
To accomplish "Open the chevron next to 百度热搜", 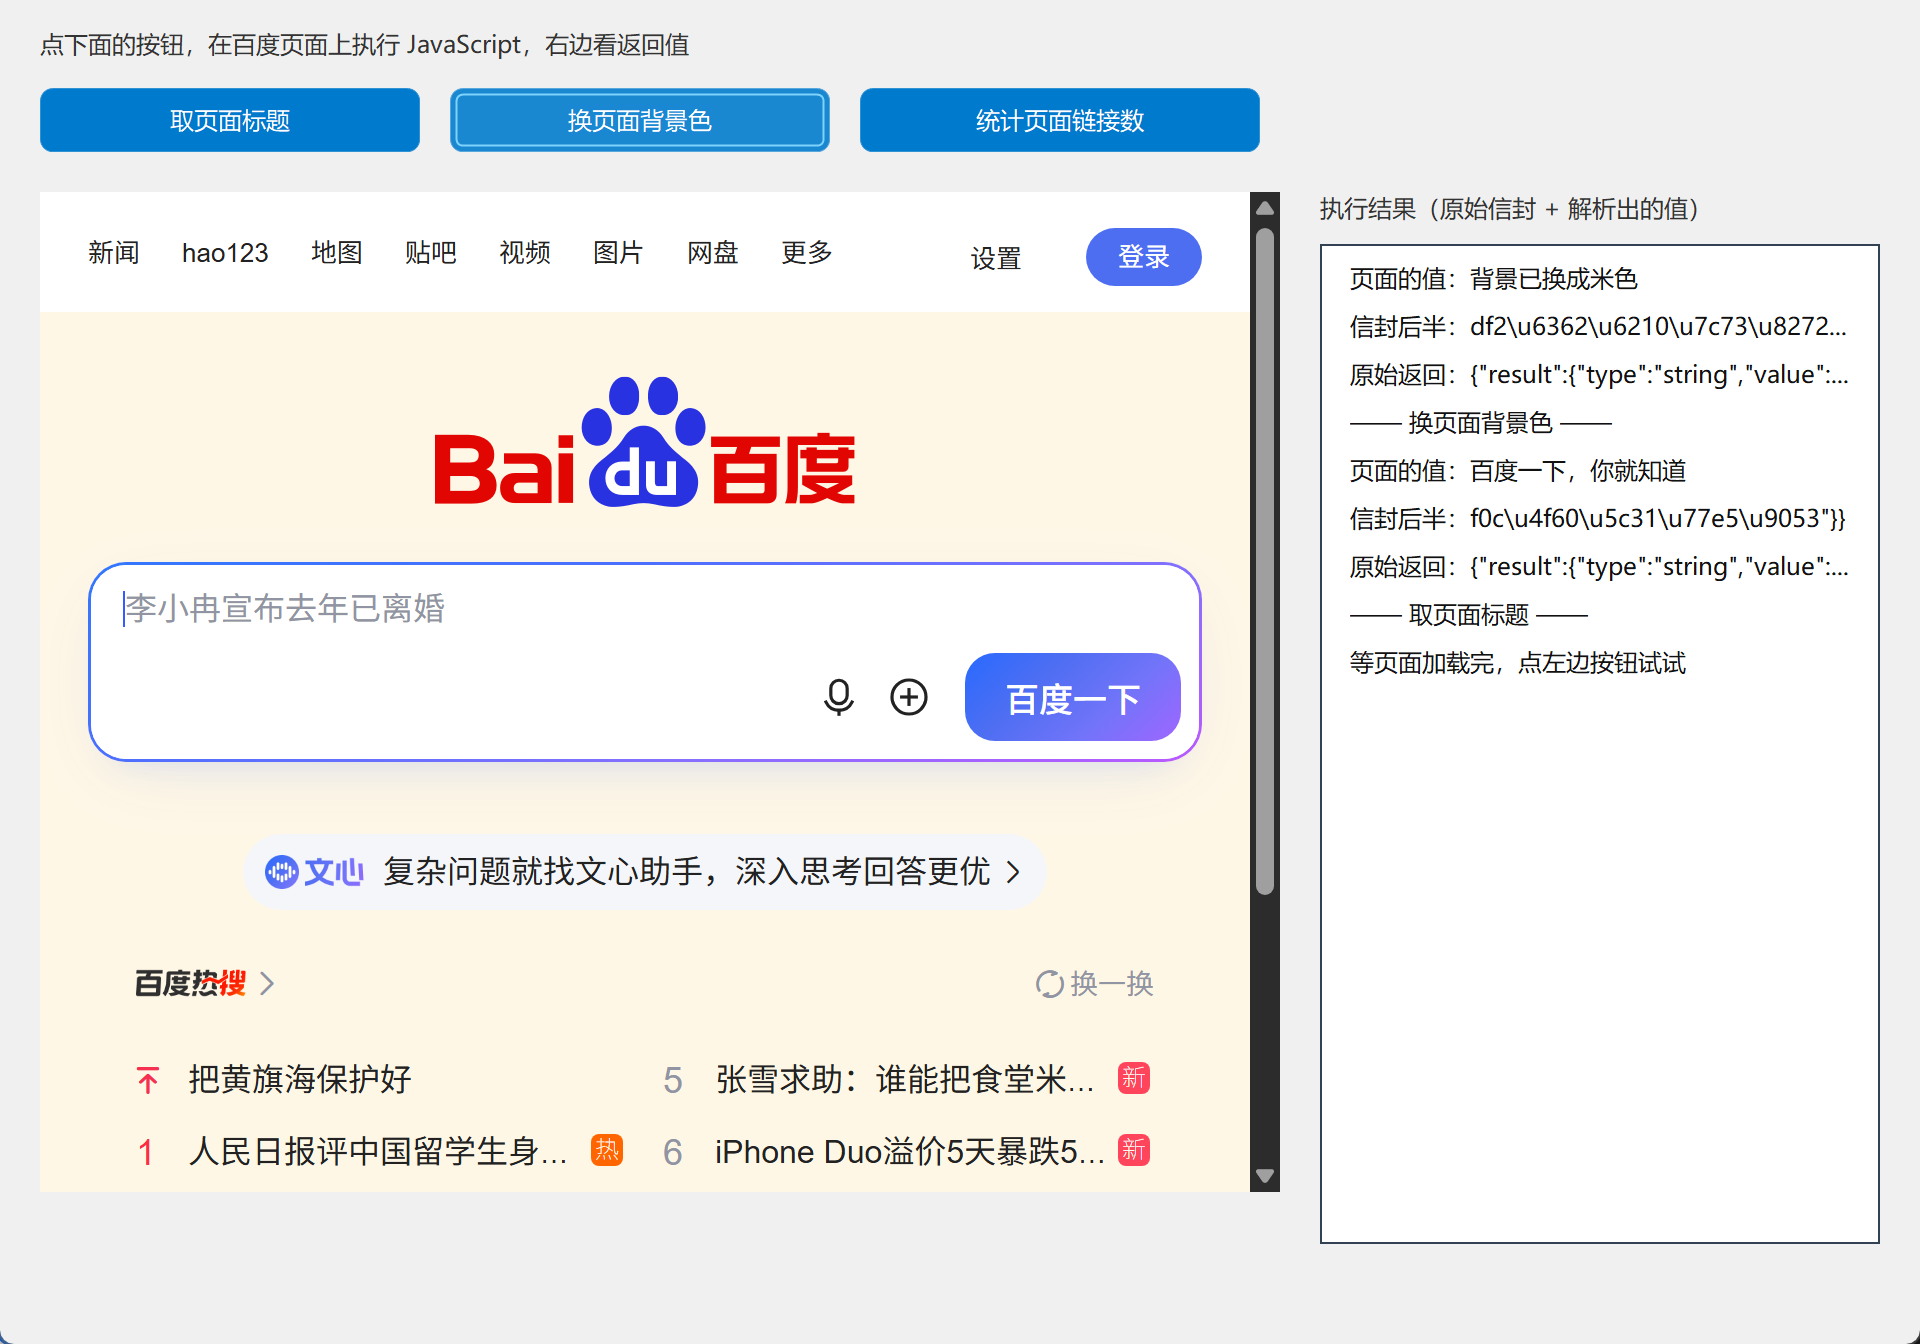I will (x=267, y=984).
